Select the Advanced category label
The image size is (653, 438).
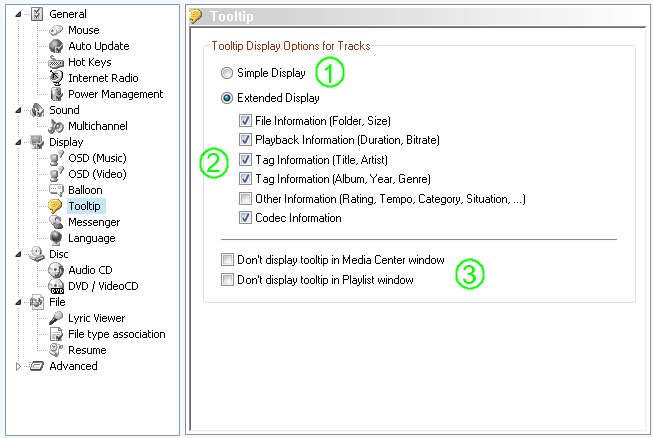73,366
